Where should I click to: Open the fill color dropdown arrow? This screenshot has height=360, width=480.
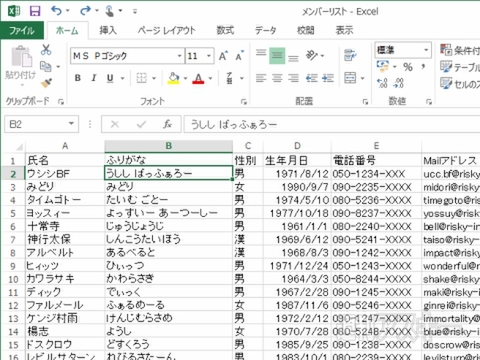coord(185,78)
